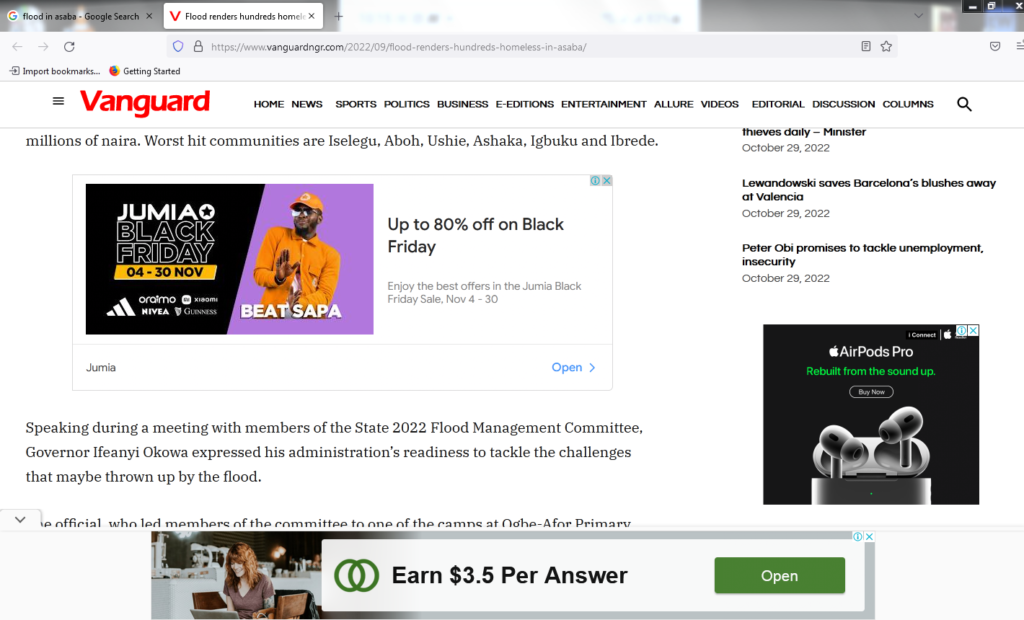The image size is (1024, 620).
Task: Close the Jumia Black Friday ad
Action: click(607, 180)
